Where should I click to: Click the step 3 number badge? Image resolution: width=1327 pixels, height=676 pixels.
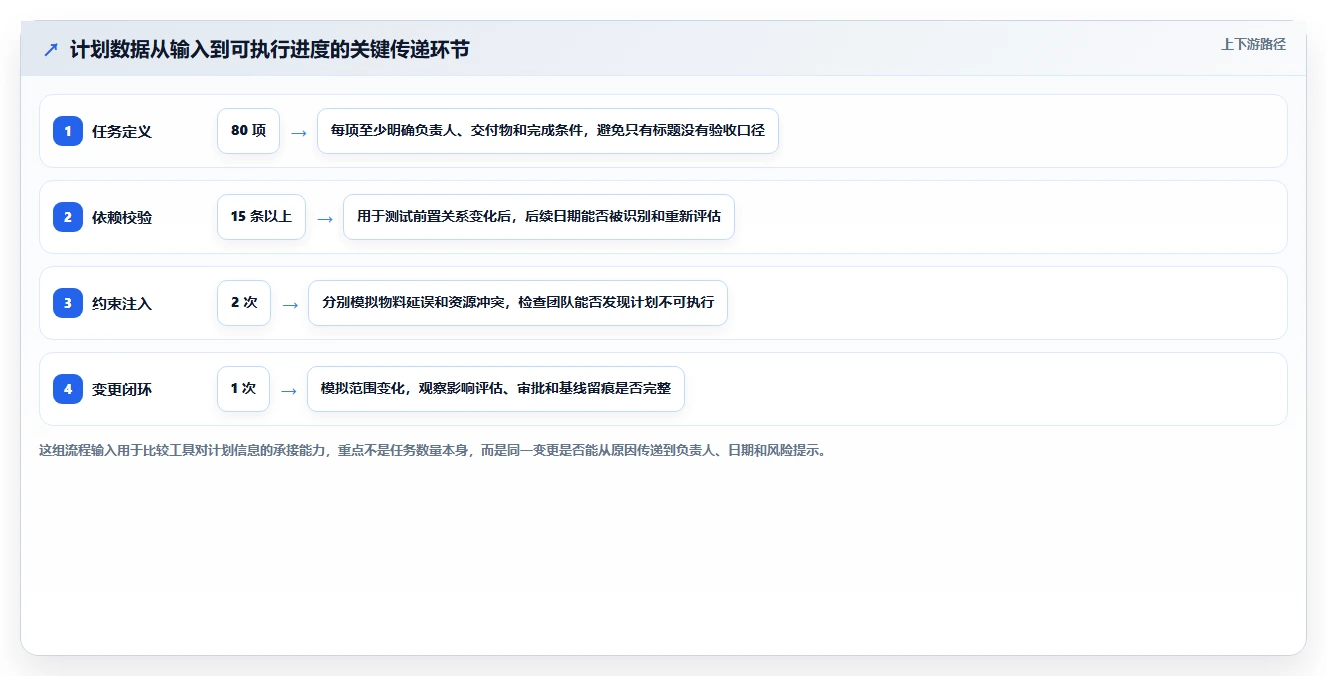click(68, 303)
